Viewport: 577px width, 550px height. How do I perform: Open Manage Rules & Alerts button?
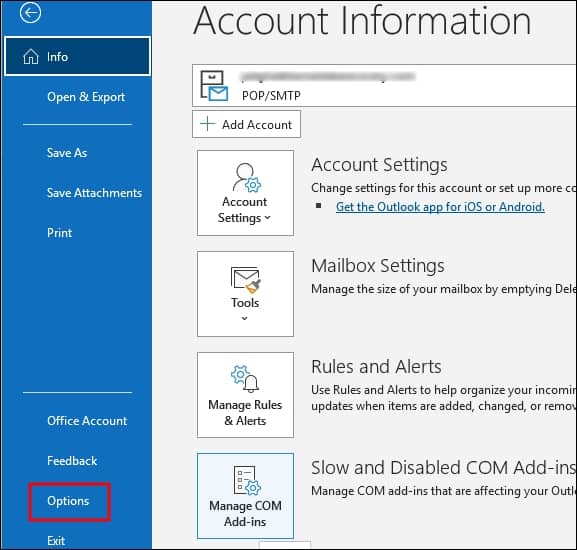245,395
